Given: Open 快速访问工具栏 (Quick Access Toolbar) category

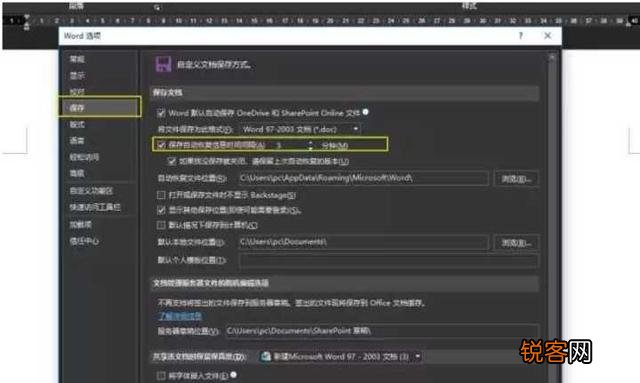Looking at the screenshot, I should [95, 207].
